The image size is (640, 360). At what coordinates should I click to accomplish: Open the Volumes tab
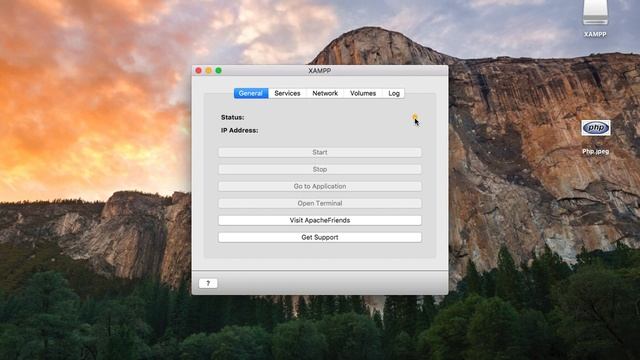pos(363,93)
